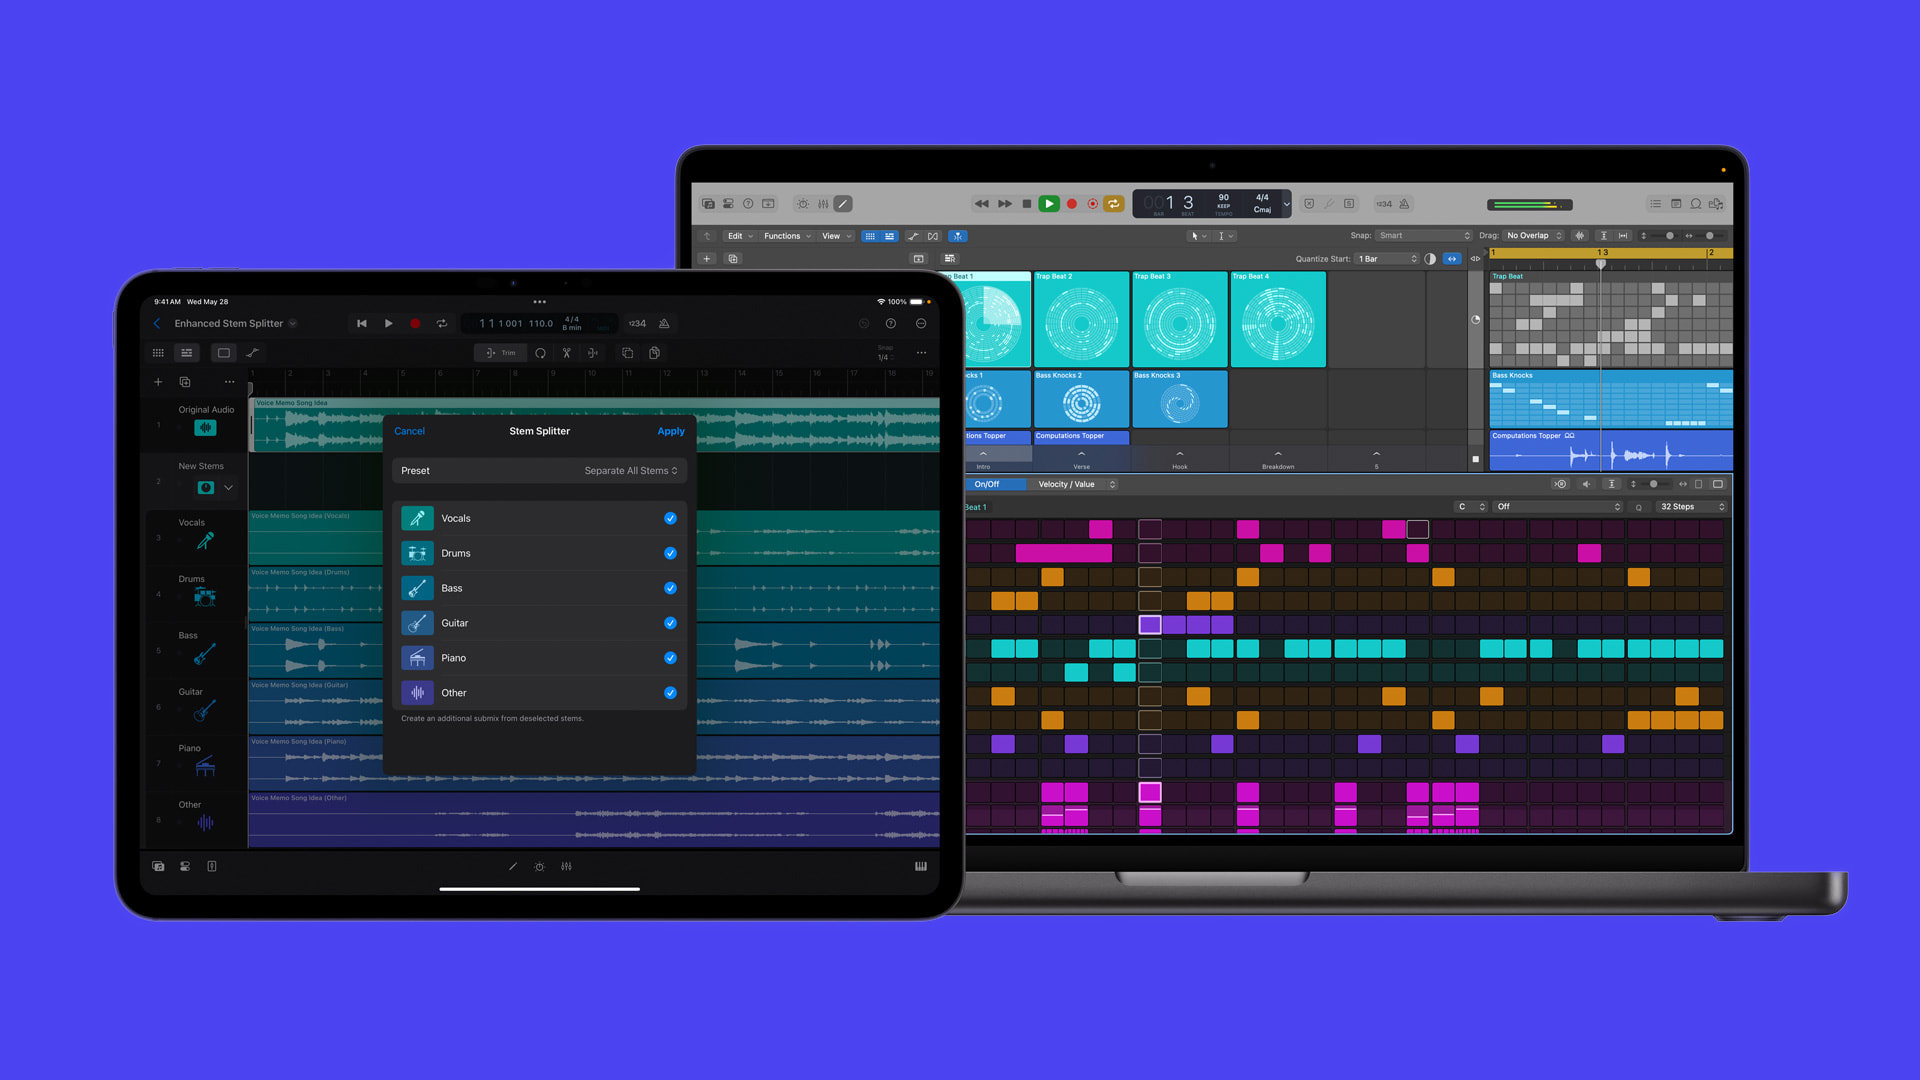The width and height of the screenshot is (1920, 1080).
Task: Open the Functions menu
Action: pyautogui.click(x=784, y=236)
